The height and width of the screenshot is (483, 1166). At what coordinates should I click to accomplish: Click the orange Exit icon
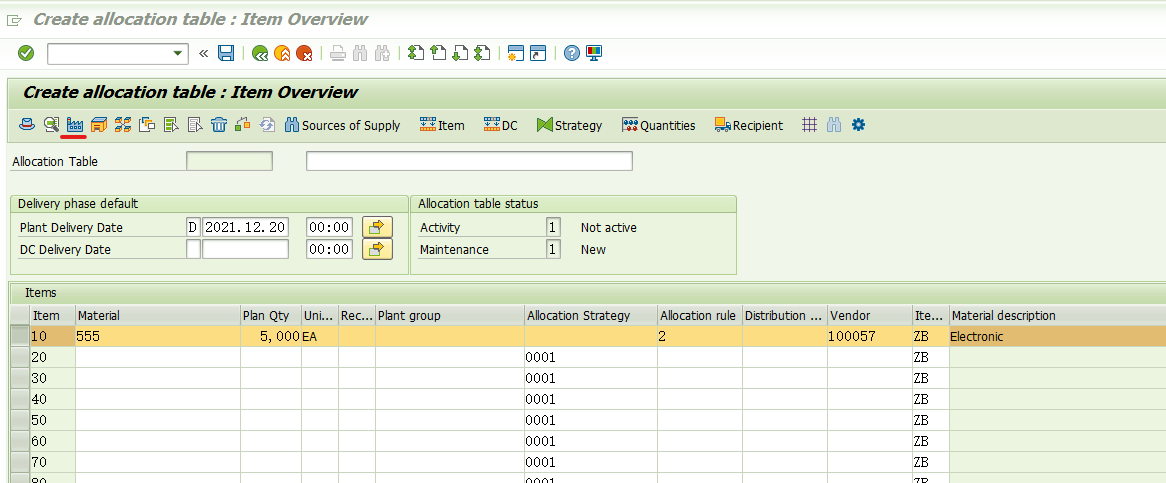pos(282,53)
